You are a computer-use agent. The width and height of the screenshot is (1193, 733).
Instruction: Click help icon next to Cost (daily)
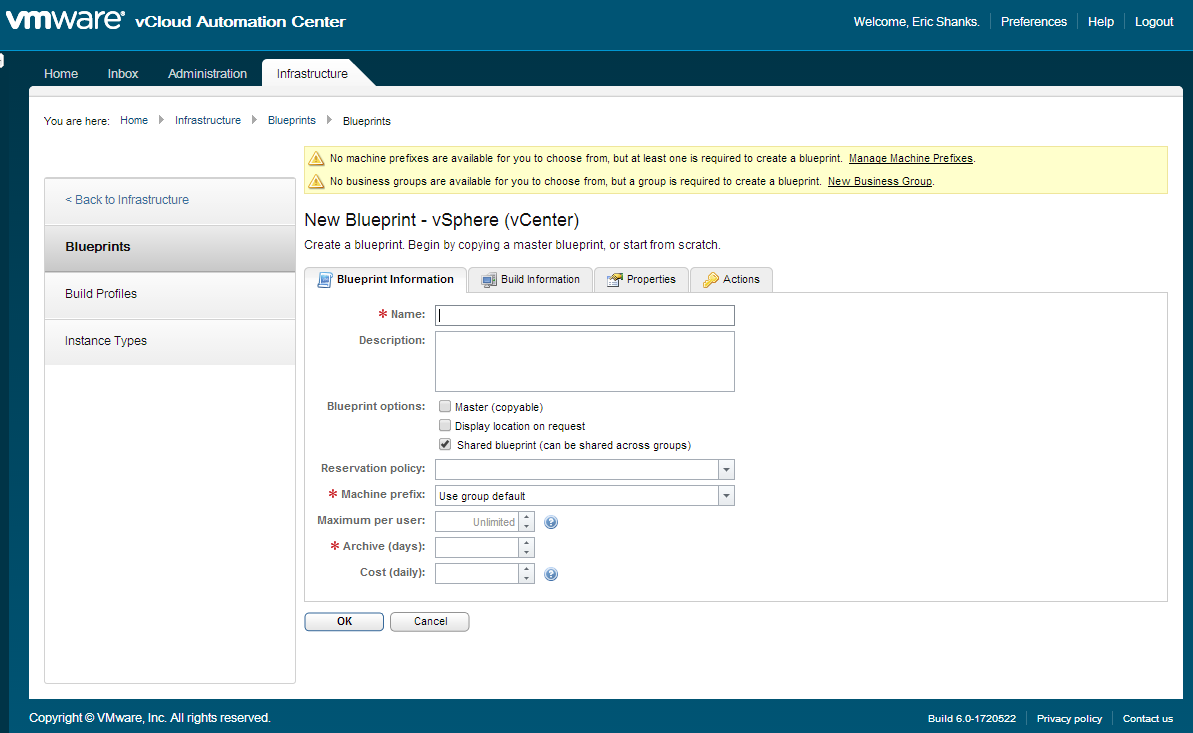point(551,574)
